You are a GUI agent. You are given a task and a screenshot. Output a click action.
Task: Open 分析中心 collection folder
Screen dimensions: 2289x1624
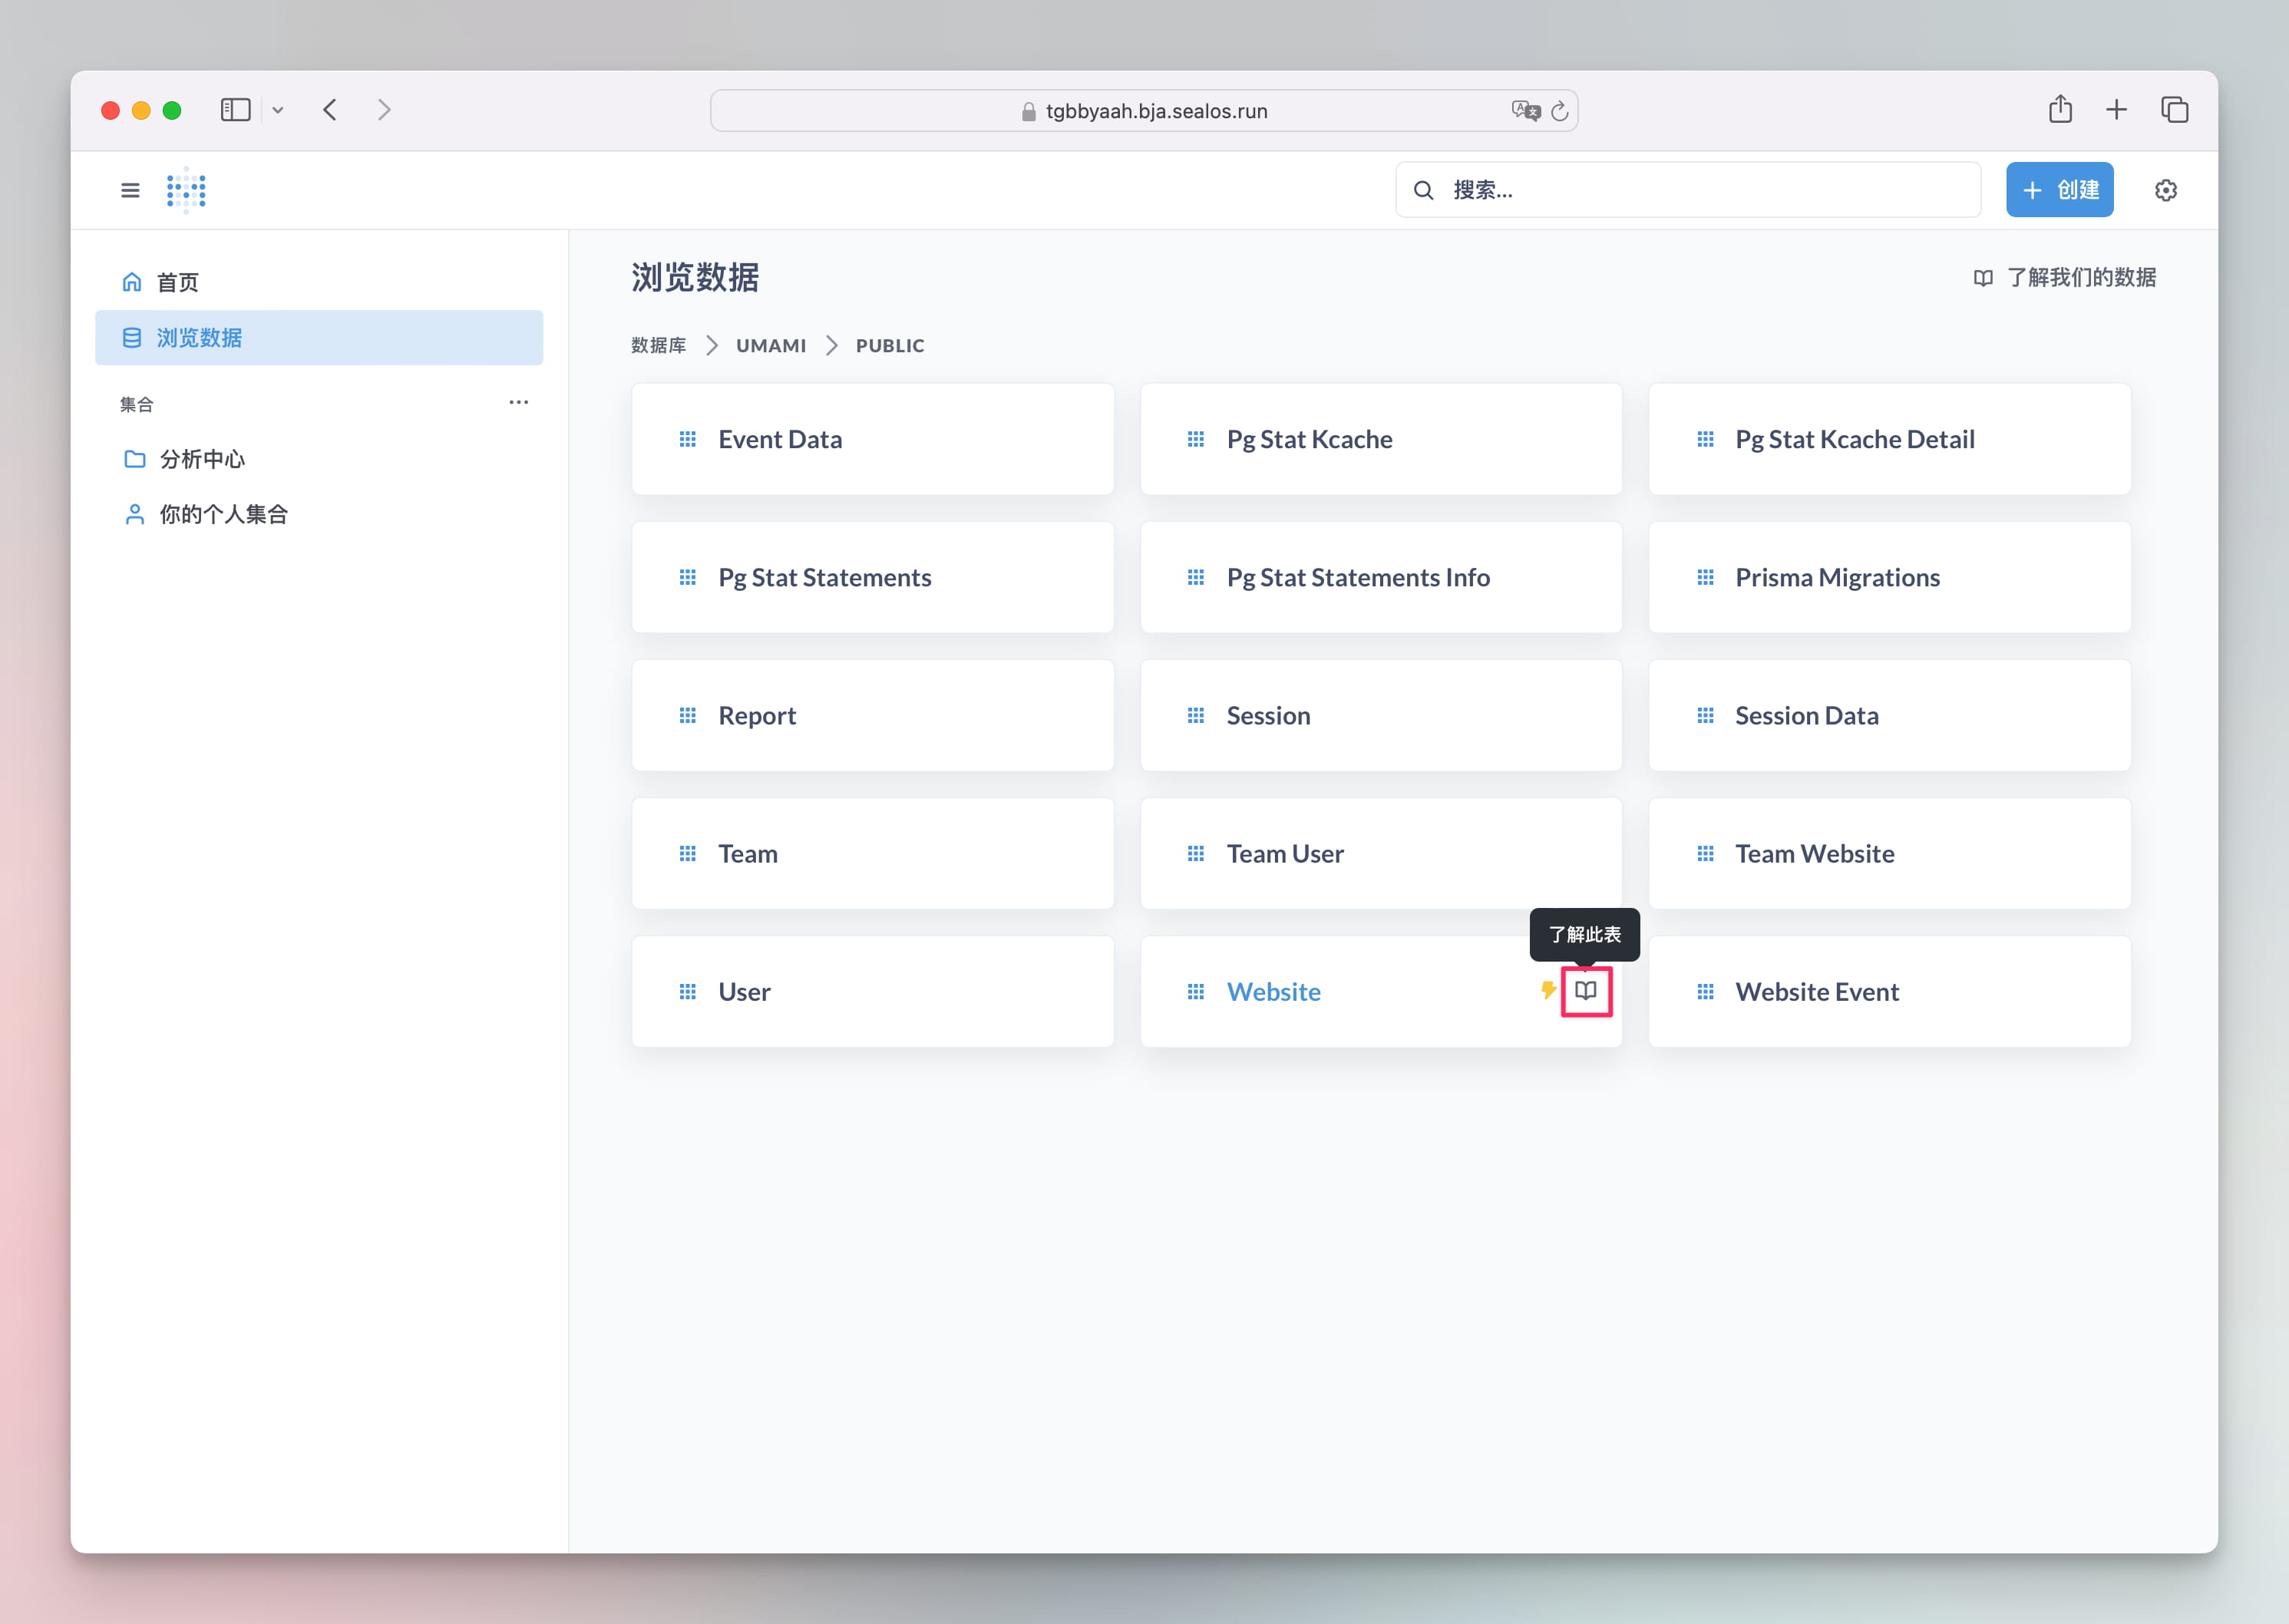(202, 459)
